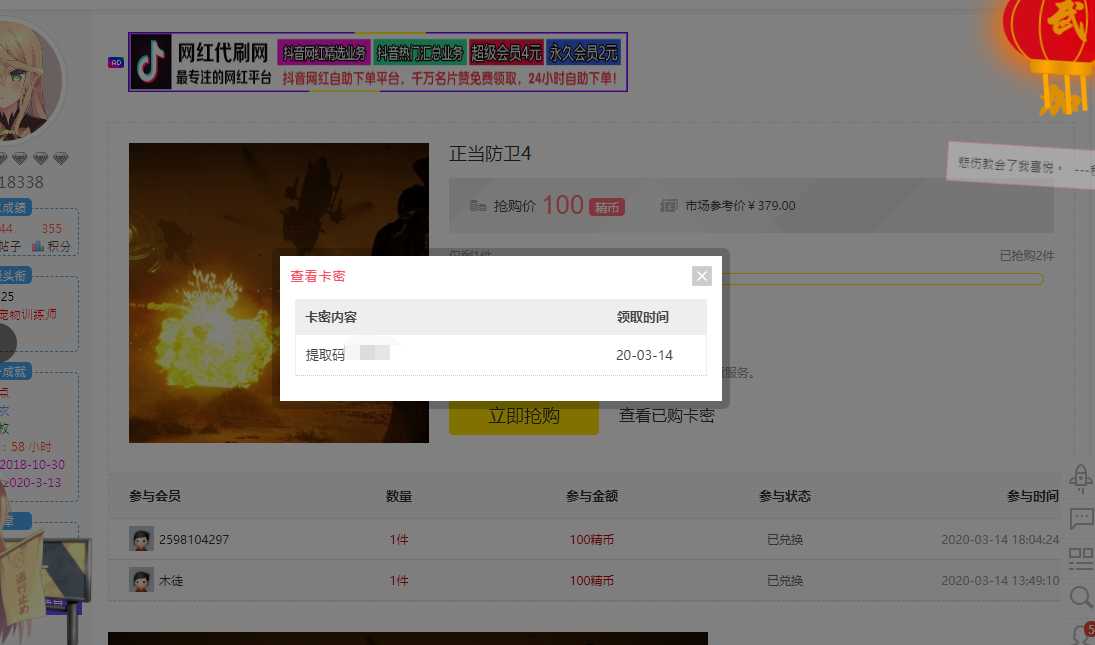This screenshot has height=645, width=1095.
Task: Click the 20-03-14 claim date cell
Action: (644, 355)
